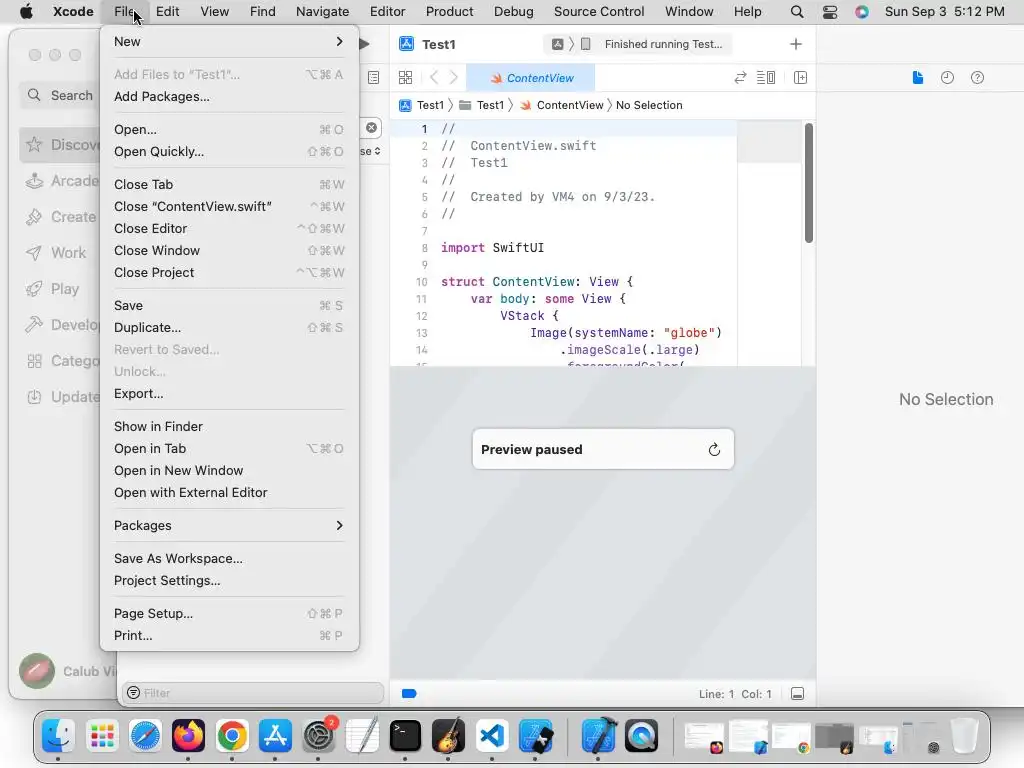
Task: Open Terminal from the Dock
Action: 405,735
